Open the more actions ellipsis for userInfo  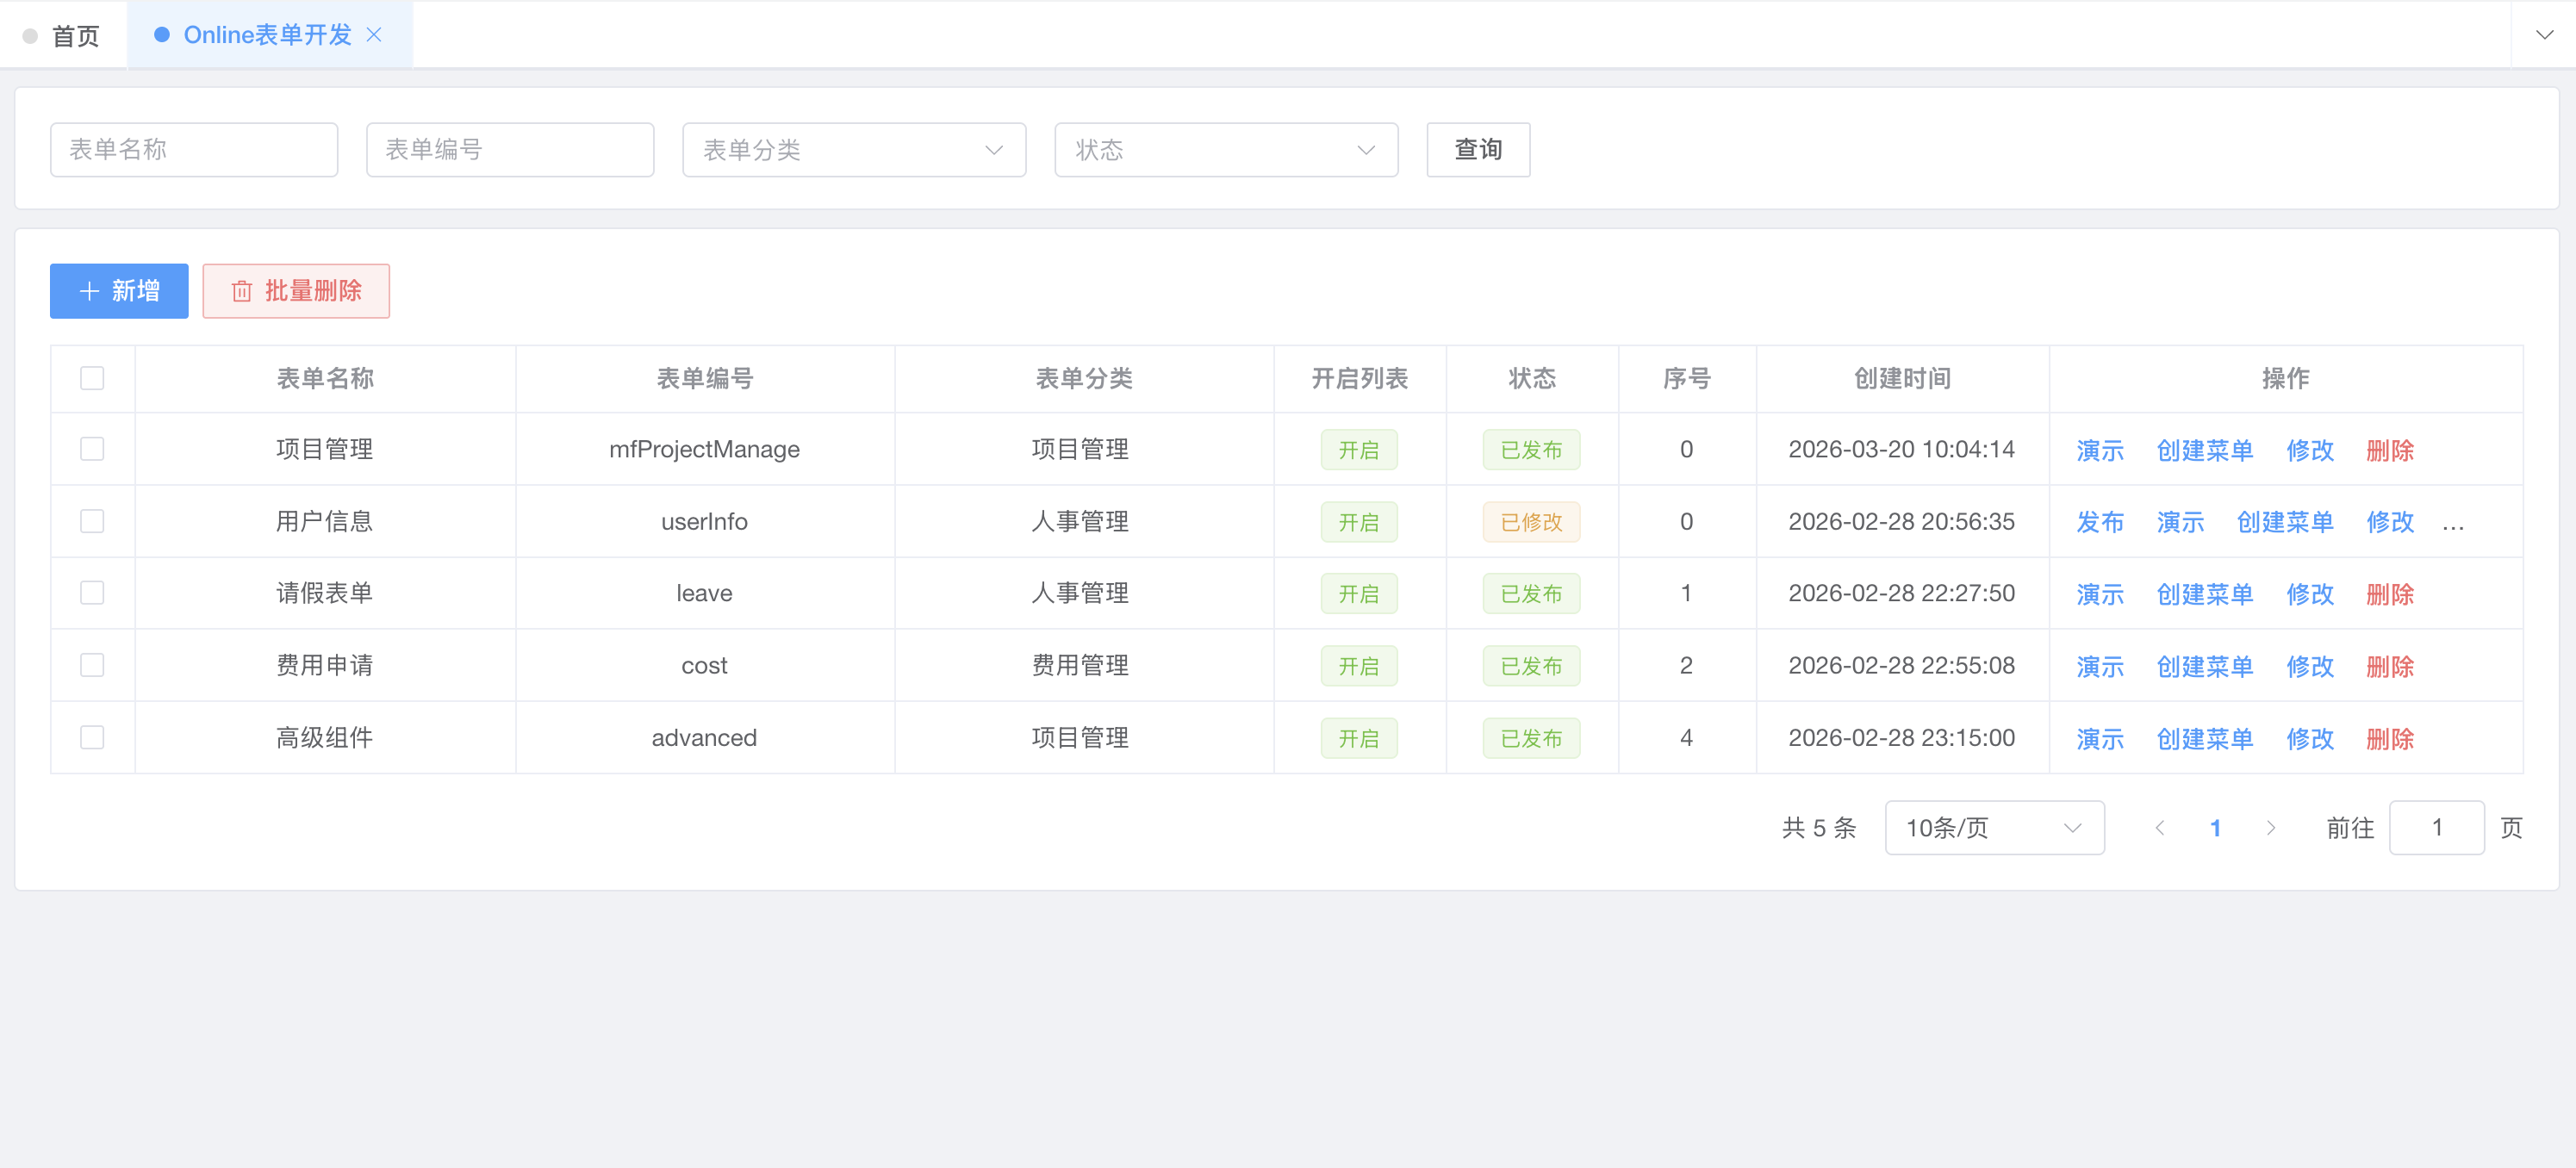(2452, 523)
